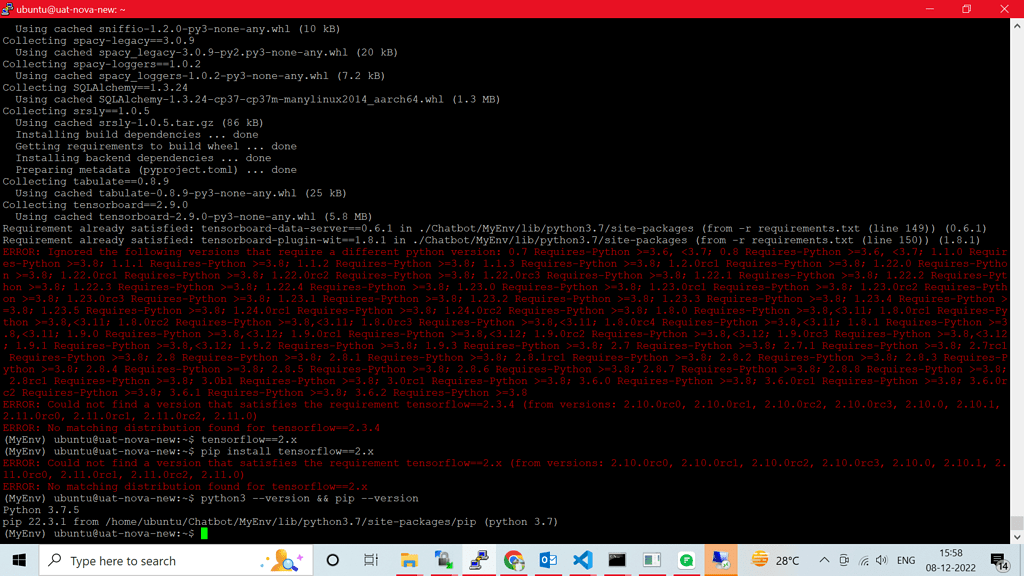Expand hidden icons in the system tray
Viewport: 1024px width, 576px height.
point(825,560)
